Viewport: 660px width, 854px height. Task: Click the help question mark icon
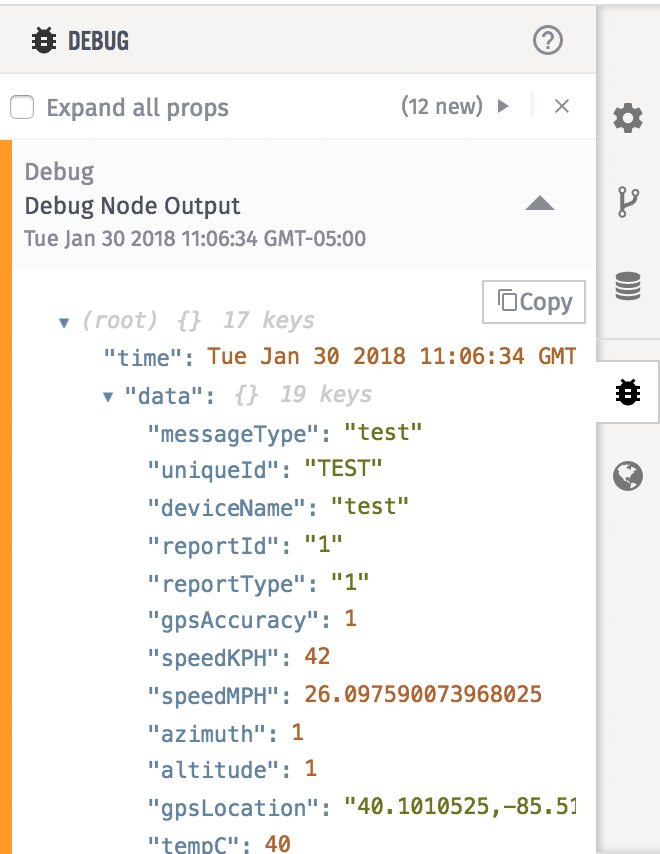point(548,41)
